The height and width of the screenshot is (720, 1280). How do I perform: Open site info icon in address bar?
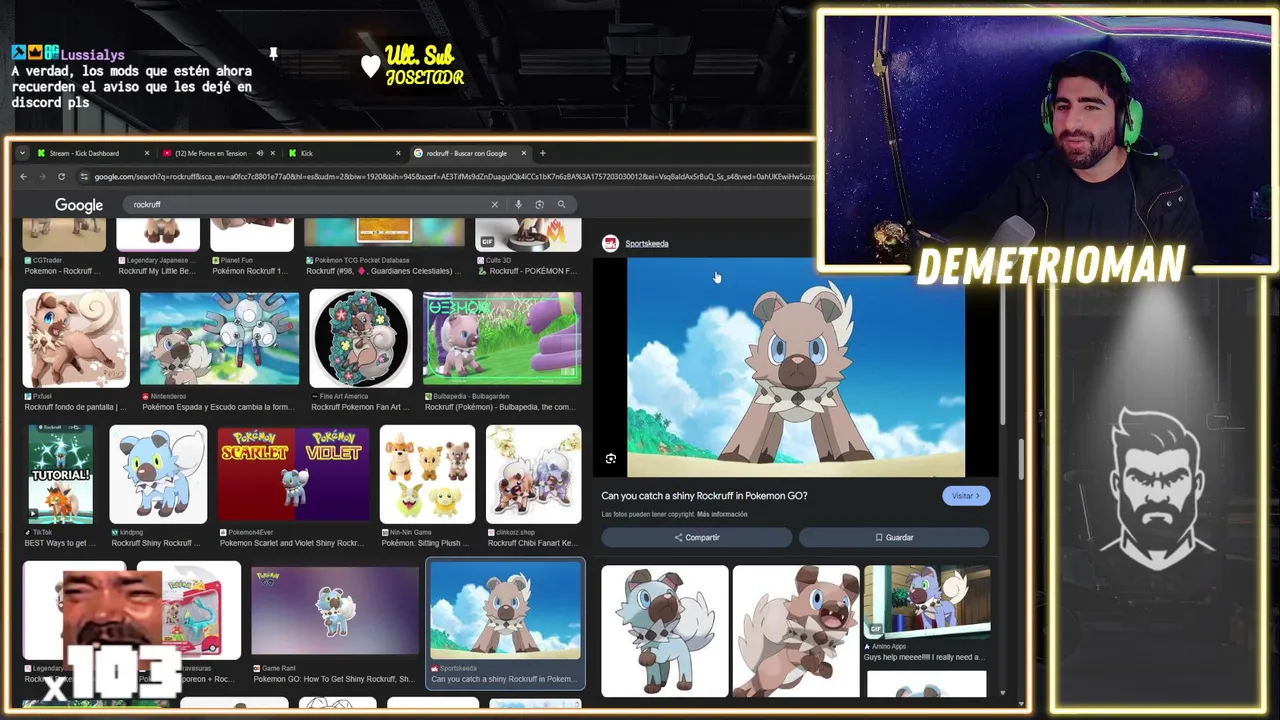[x=85, y=177]
